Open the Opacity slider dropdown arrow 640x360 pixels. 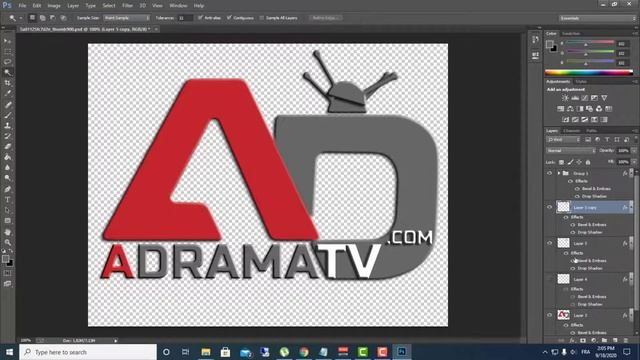(633, 151)
